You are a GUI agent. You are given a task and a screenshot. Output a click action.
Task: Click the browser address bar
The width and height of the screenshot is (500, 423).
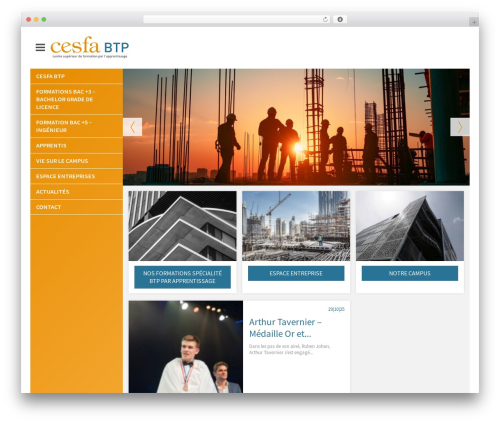(236, 20)
